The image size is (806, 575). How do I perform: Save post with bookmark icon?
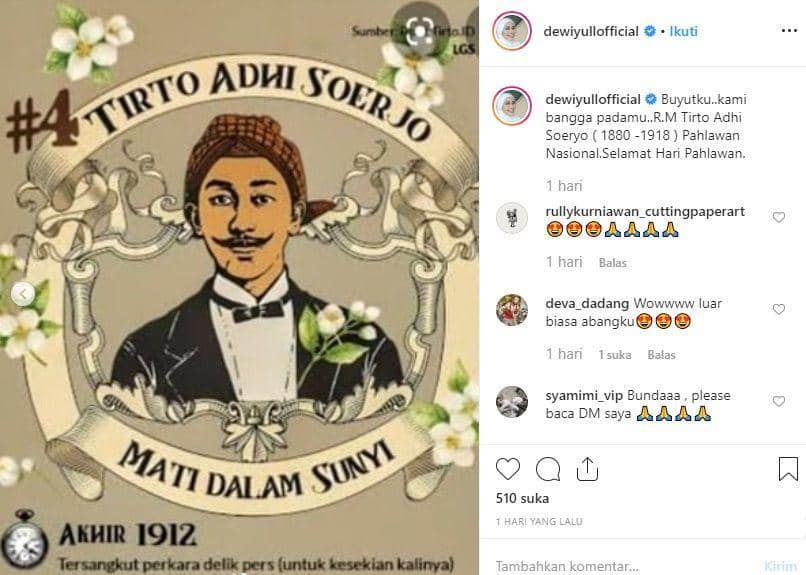pyautogui.click(x=788, y=469)
